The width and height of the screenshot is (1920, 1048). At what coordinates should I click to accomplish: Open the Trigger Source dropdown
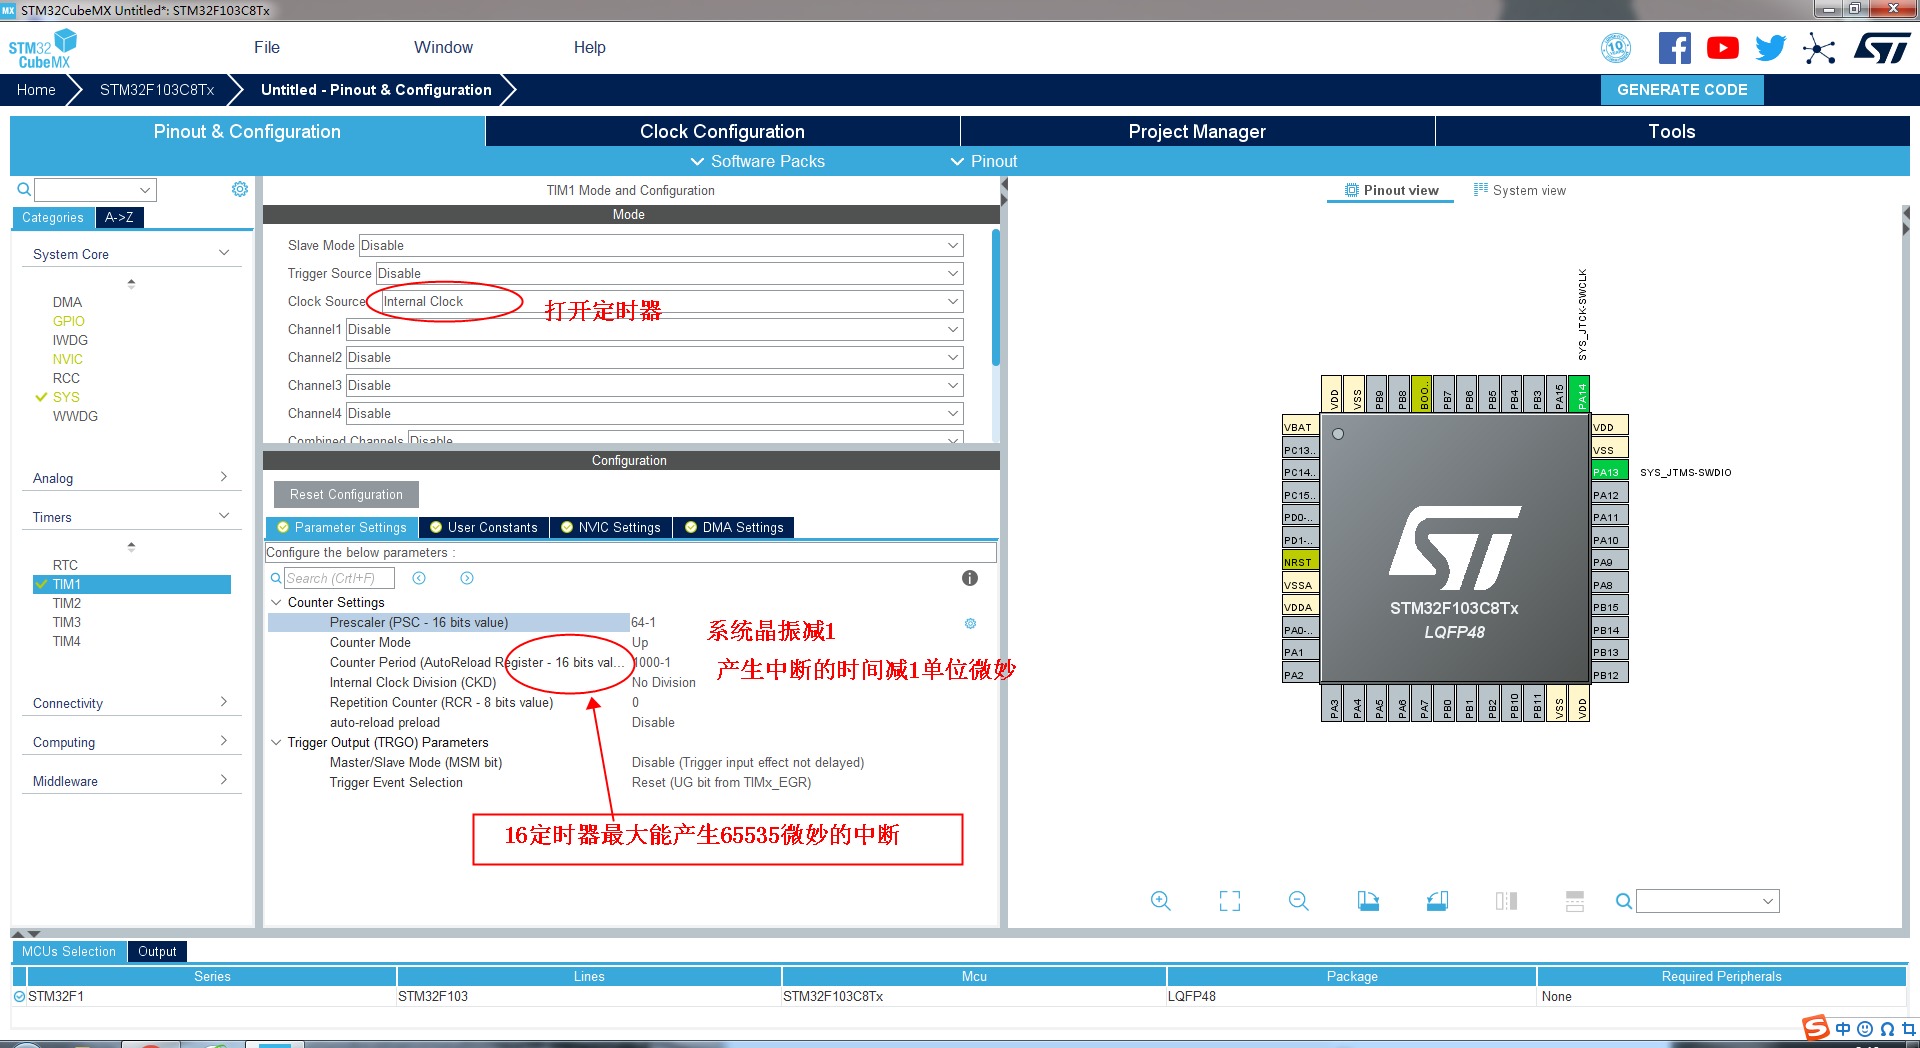[x=669, y=273]
